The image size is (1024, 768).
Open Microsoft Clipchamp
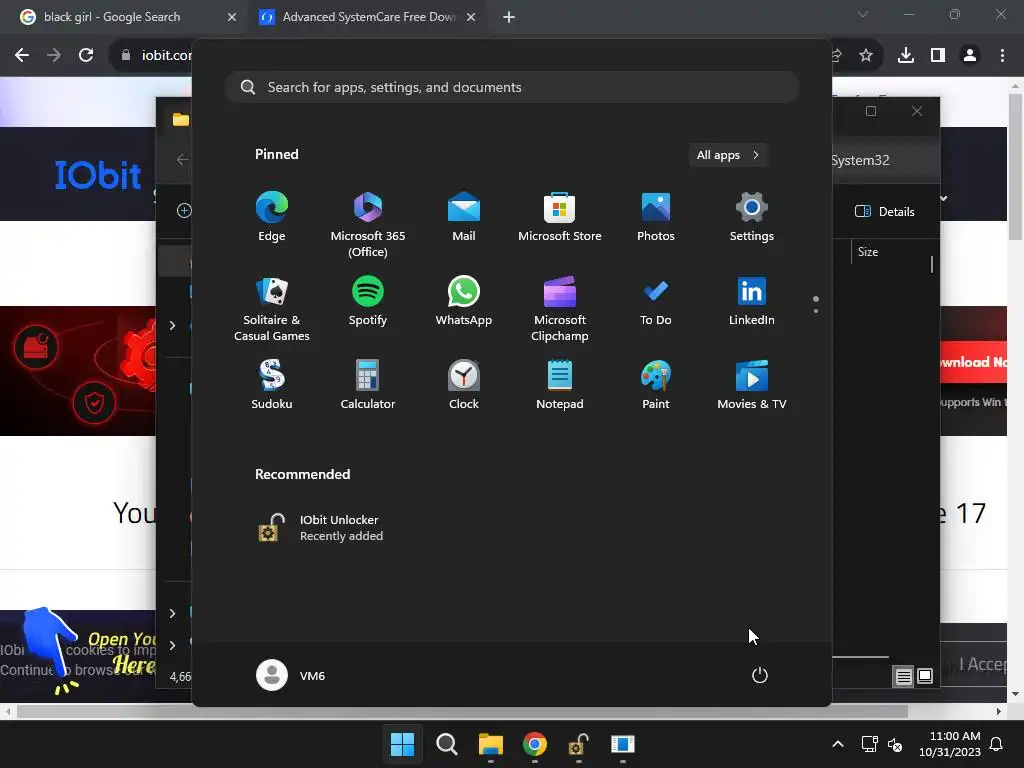560,309
